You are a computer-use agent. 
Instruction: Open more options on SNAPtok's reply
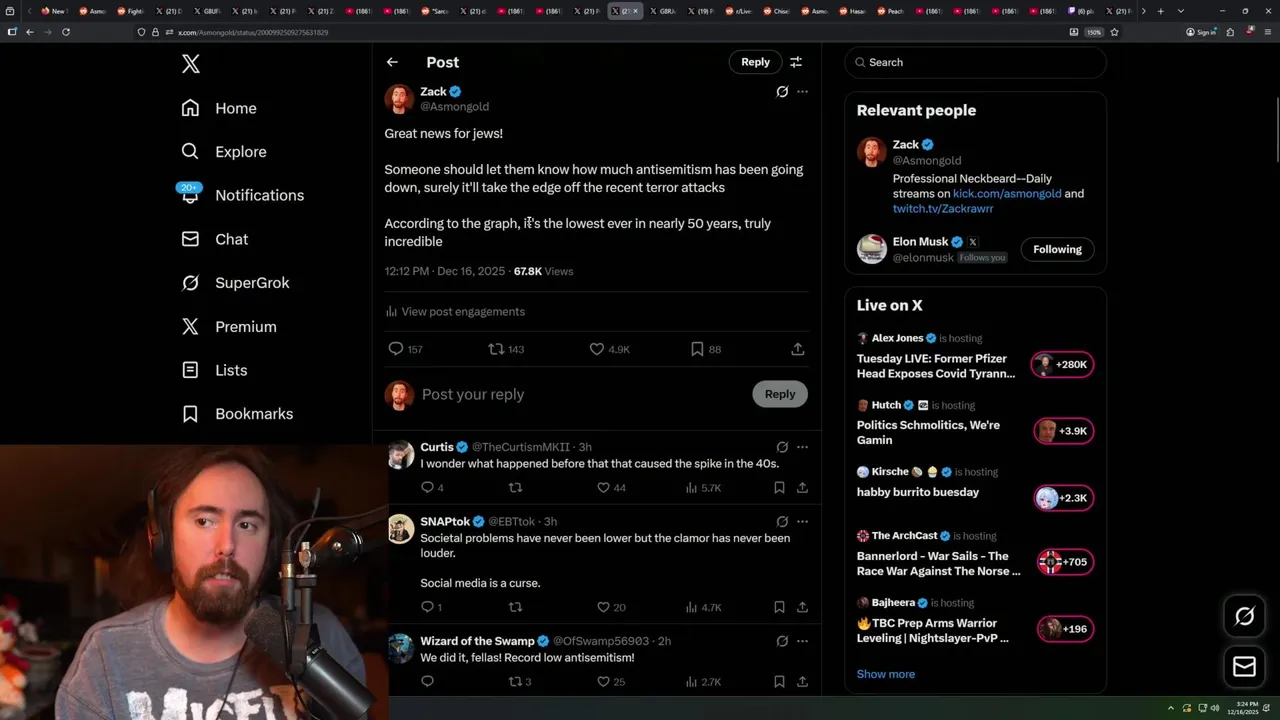(x=802, y=521)
